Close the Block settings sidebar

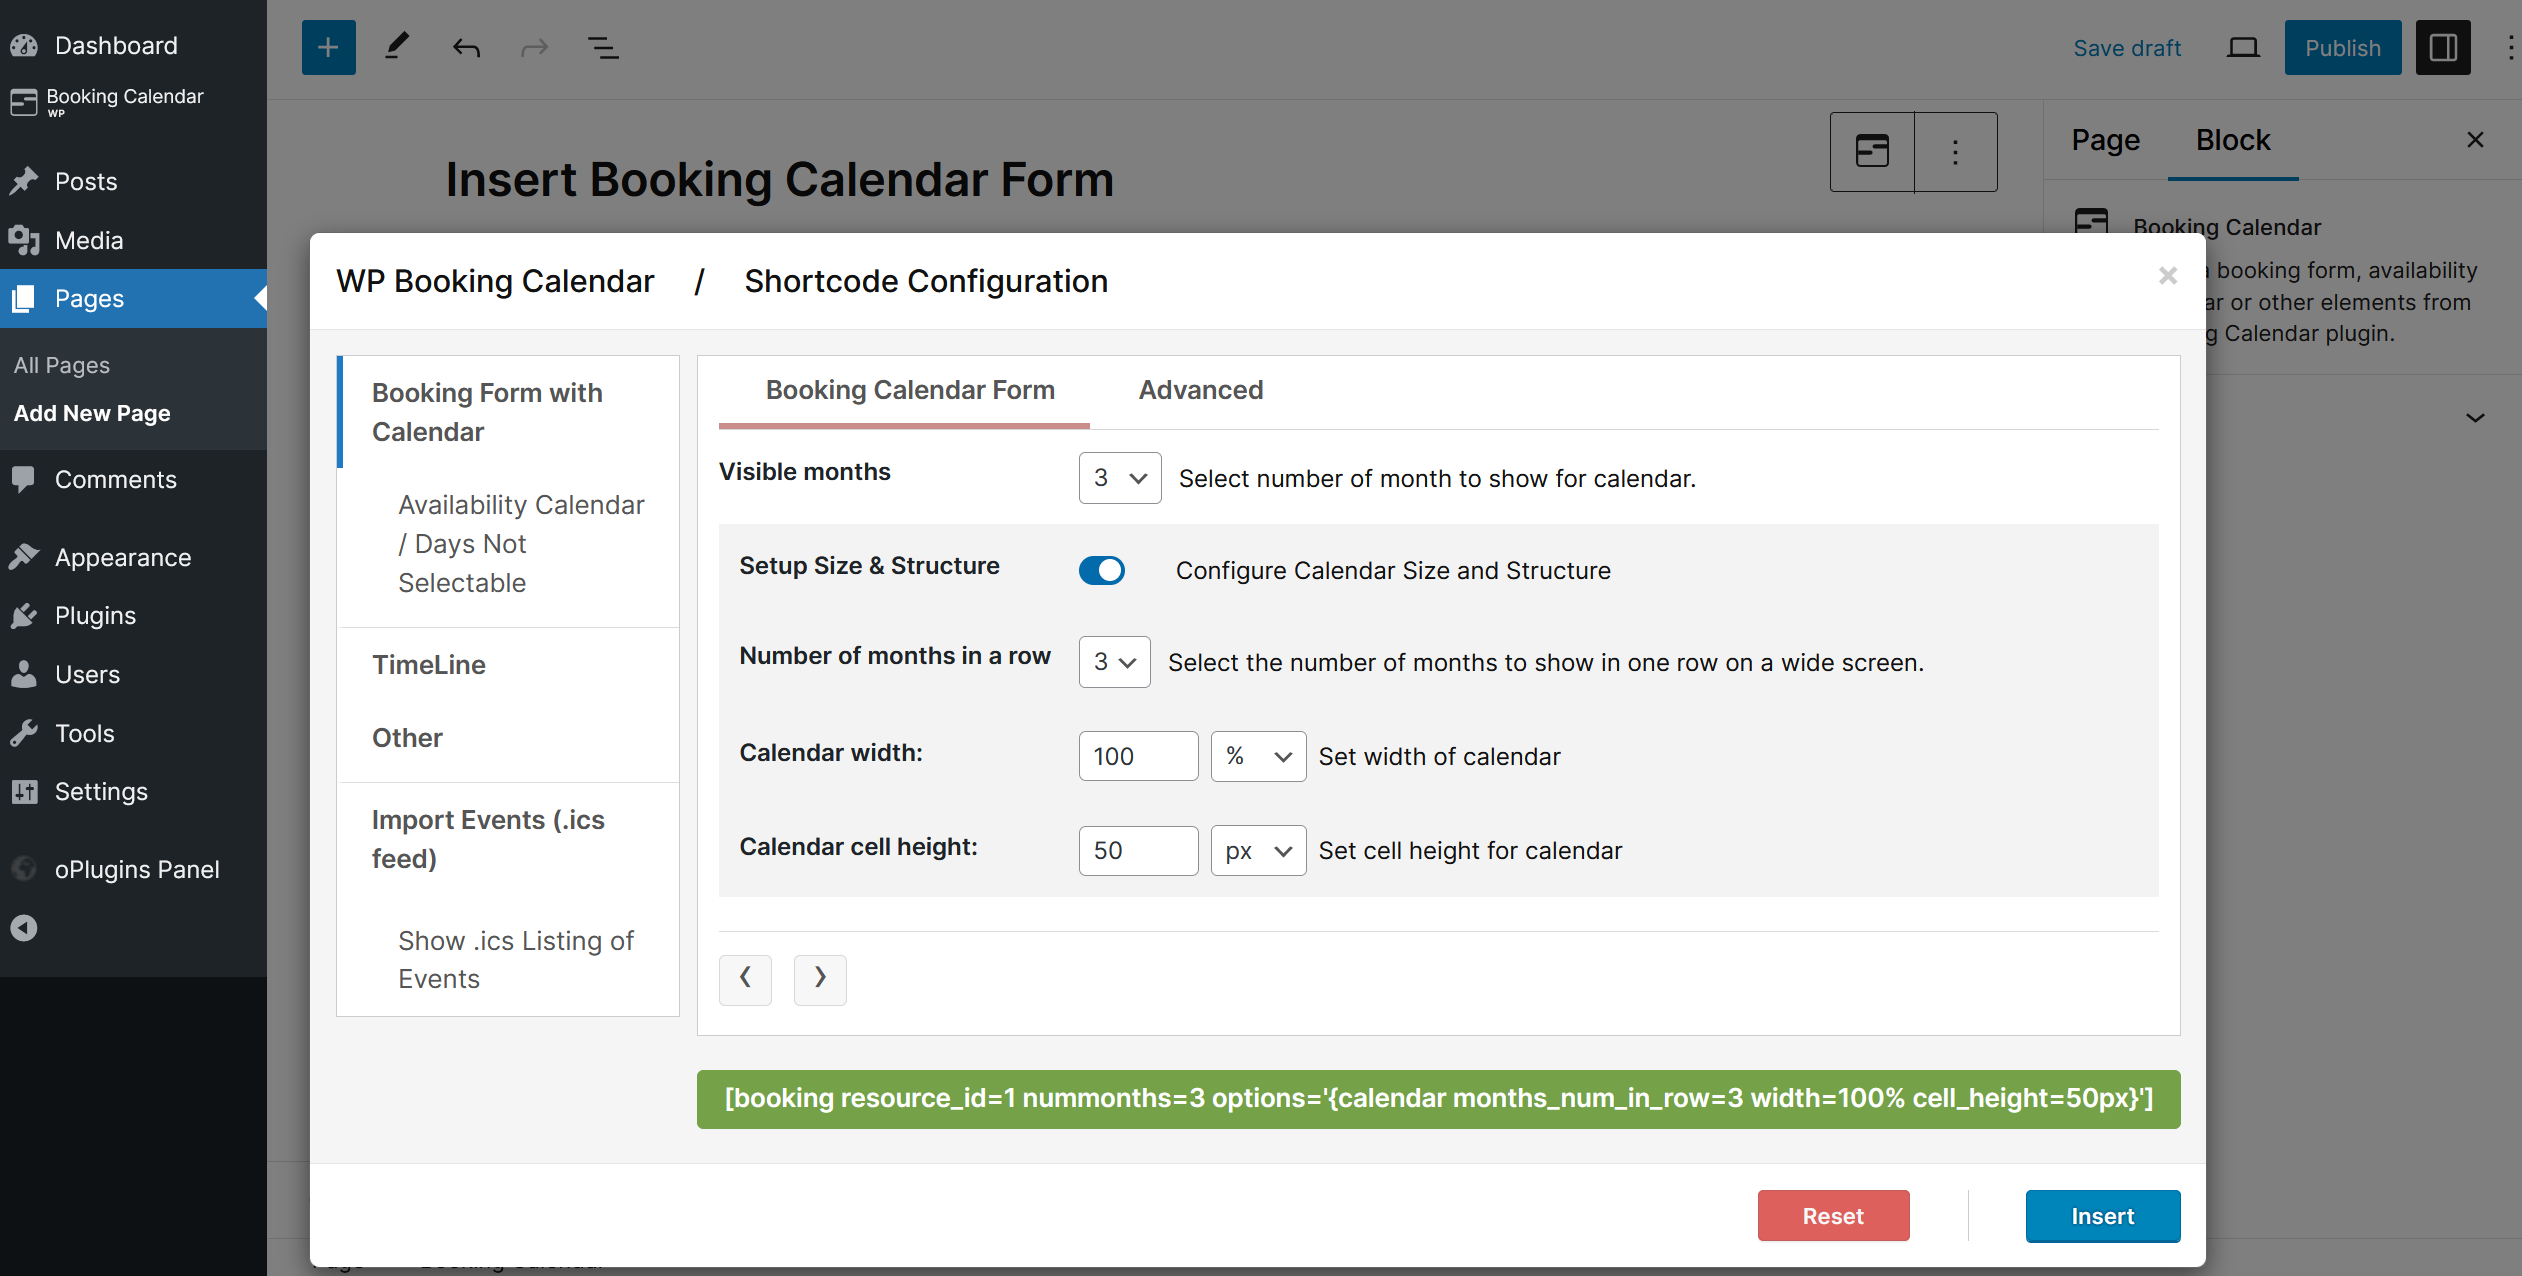coord(2475,140)
